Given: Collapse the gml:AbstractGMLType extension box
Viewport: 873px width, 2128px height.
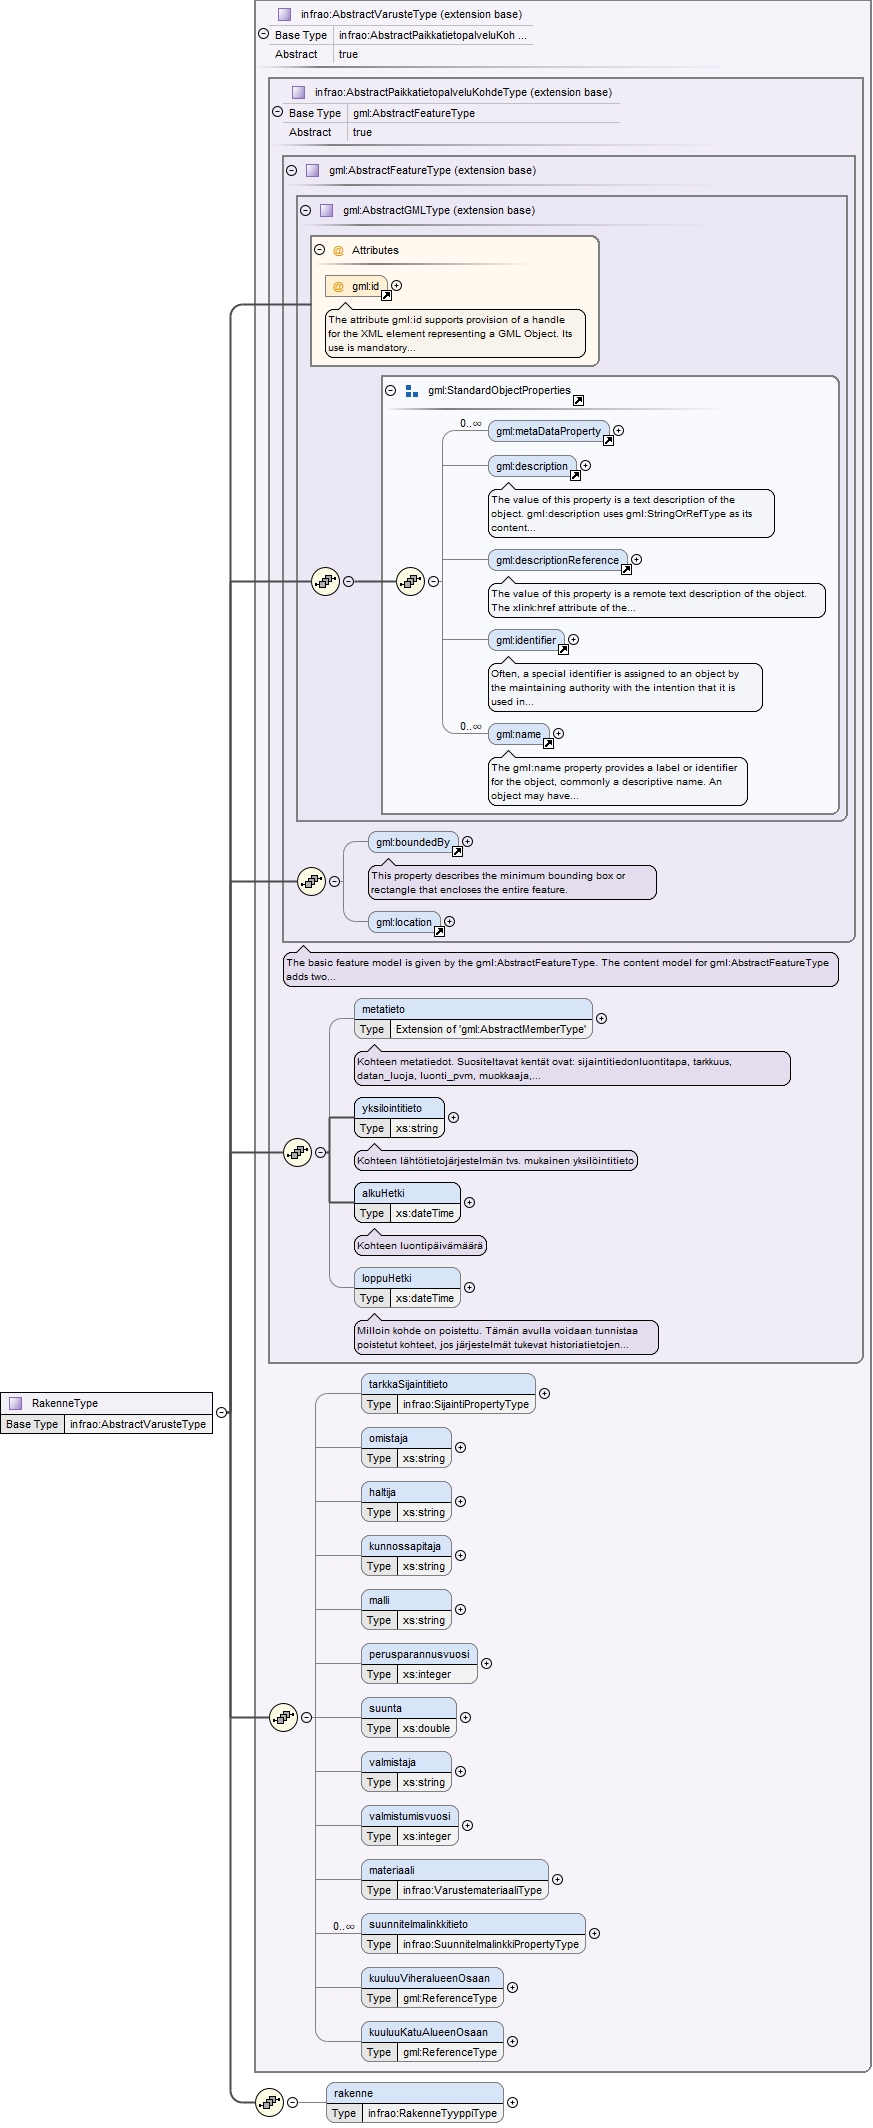Looking at the screenshot, I should 306,210.
